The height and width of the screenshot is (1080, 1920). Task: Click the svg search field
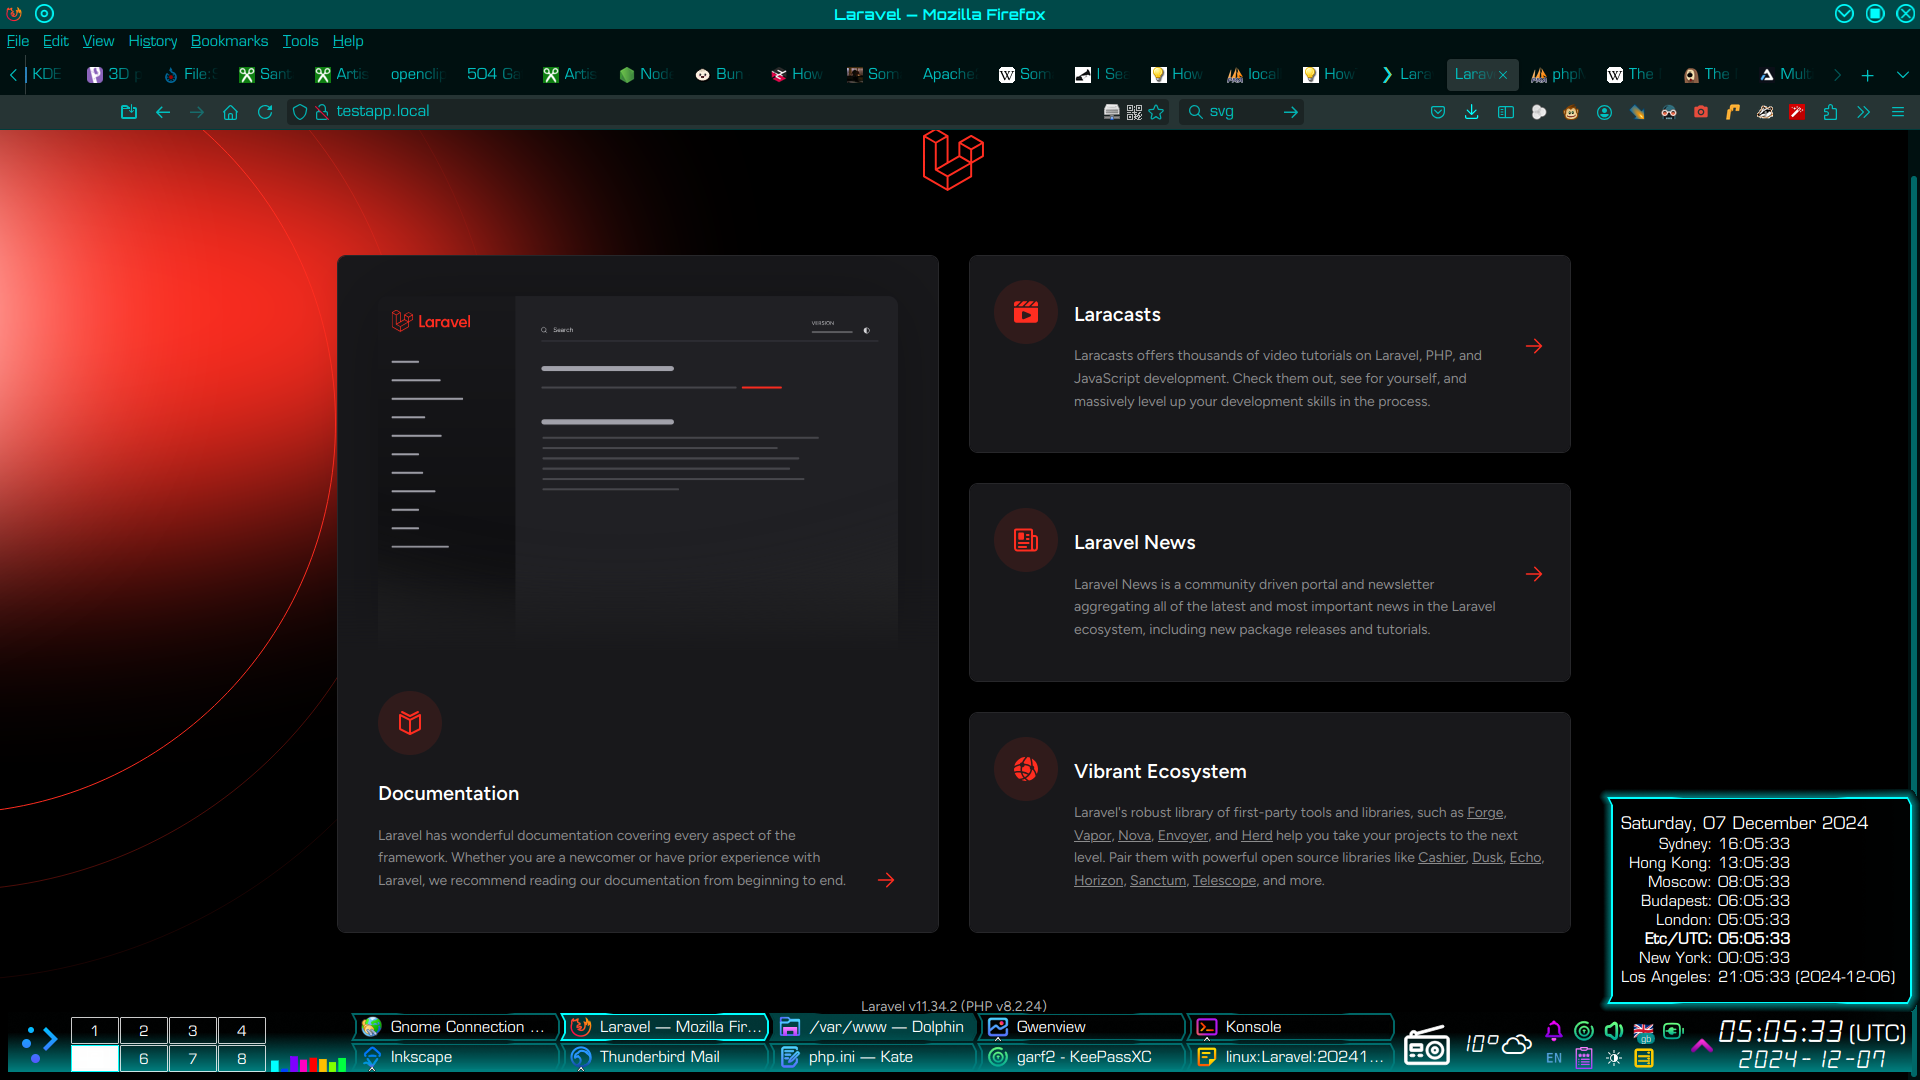pyautogui.click(x=1240, y=112)
